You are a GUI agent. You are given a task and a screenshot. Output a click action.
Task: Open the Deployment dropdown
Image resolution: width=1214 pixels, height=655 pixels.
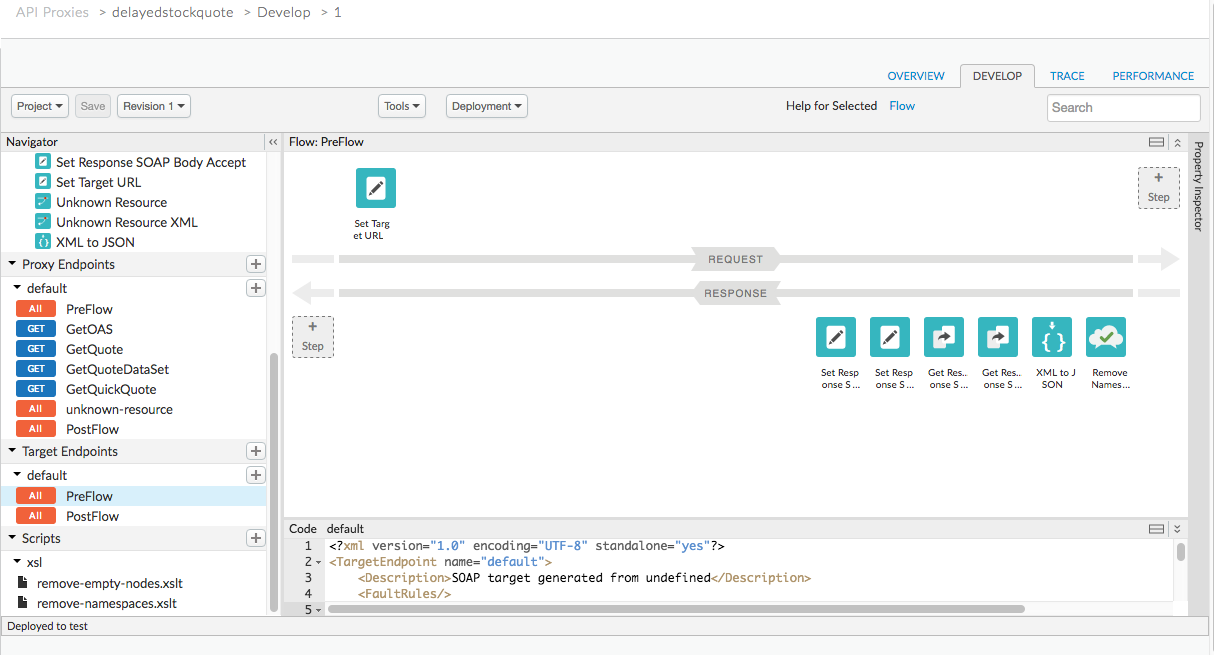pyautogui.click(x=486, y=105)
